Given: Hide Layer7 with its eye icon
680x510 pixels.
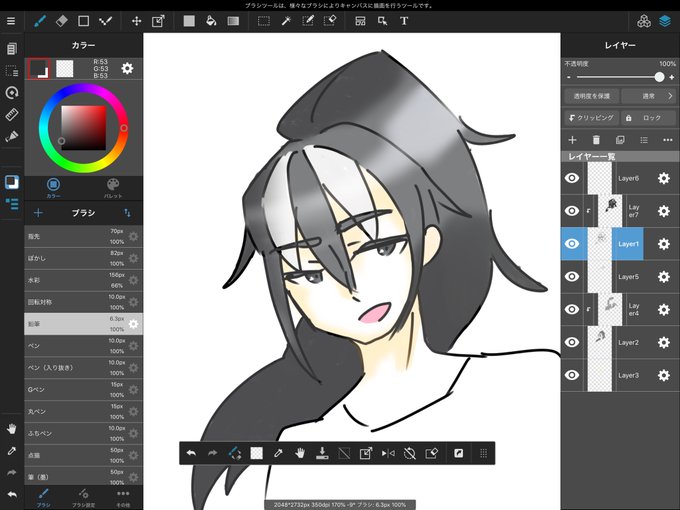Looking at the screenshot, I should 572,211.
